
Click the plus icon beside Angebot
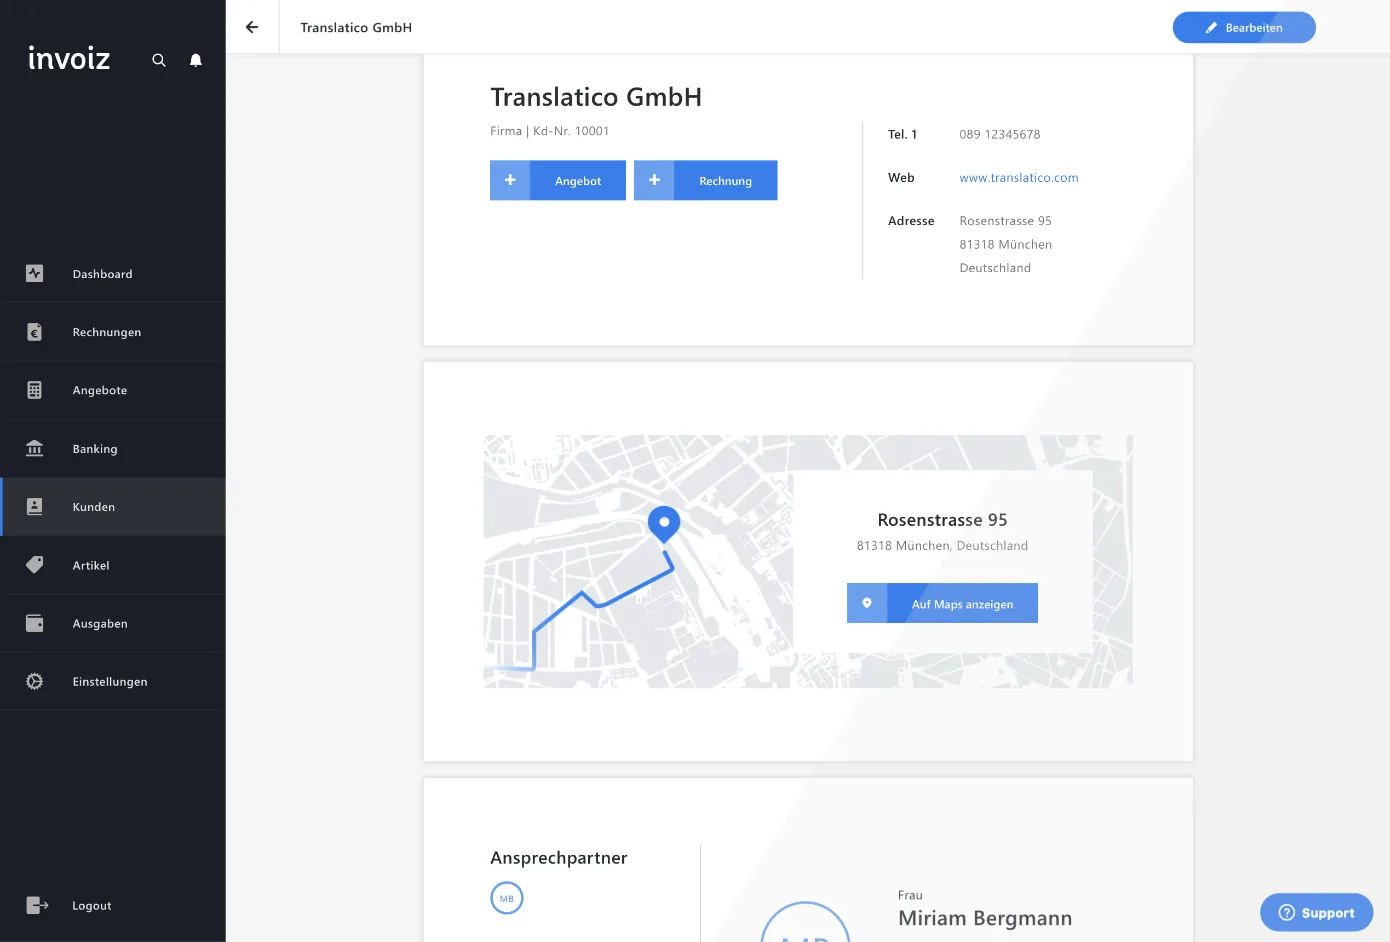(x=510, y=180)
